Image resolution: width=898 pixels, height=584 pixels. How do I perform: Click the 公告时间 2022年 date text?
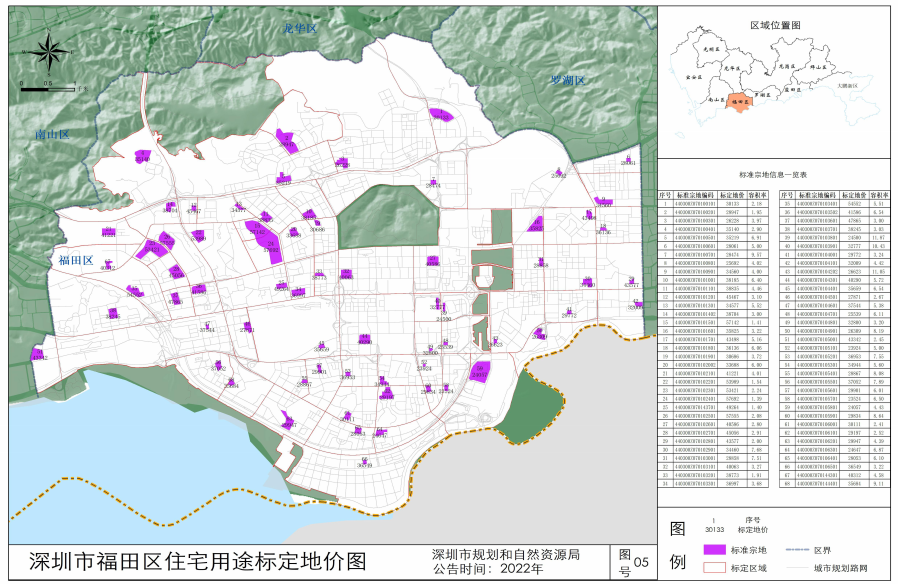[488, 569]
